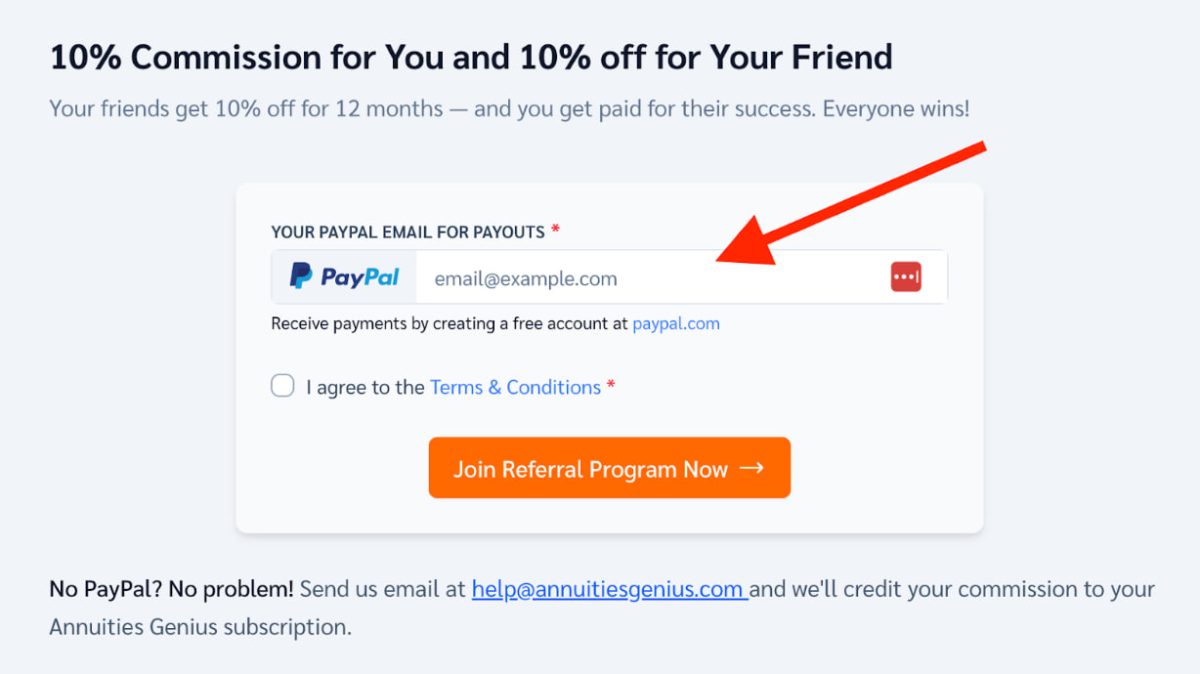Click the PayPal double-P logo mark

301,276
